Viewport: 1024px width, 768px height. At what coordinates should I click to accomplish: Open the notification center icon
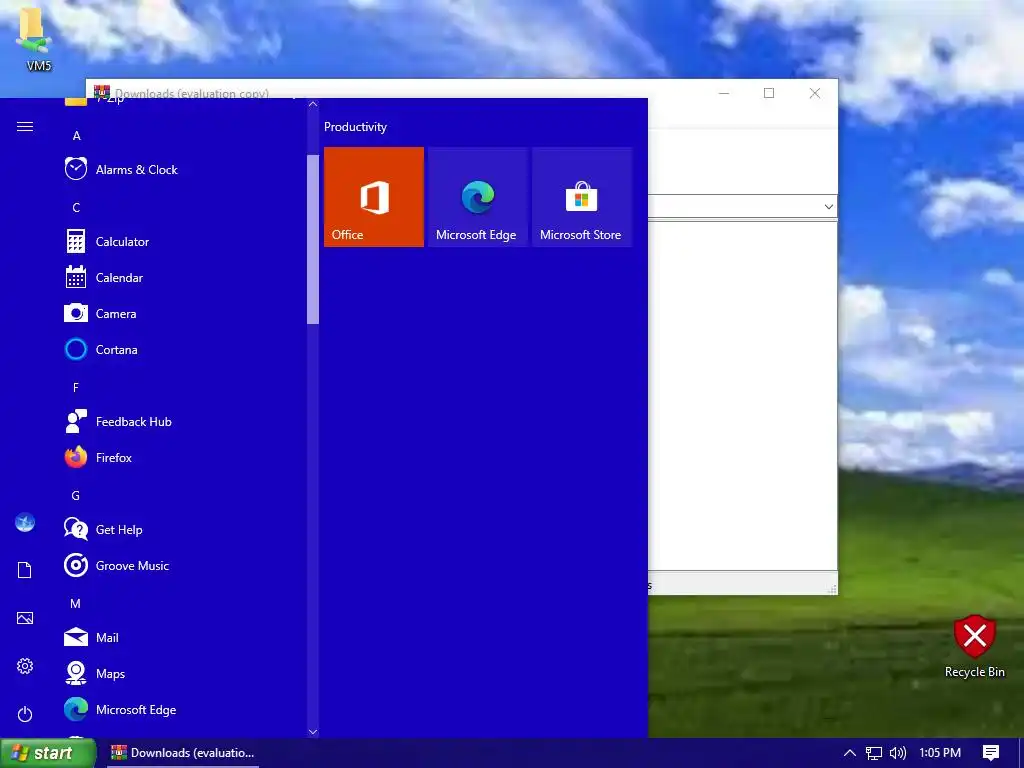click(x=991, y=753)
